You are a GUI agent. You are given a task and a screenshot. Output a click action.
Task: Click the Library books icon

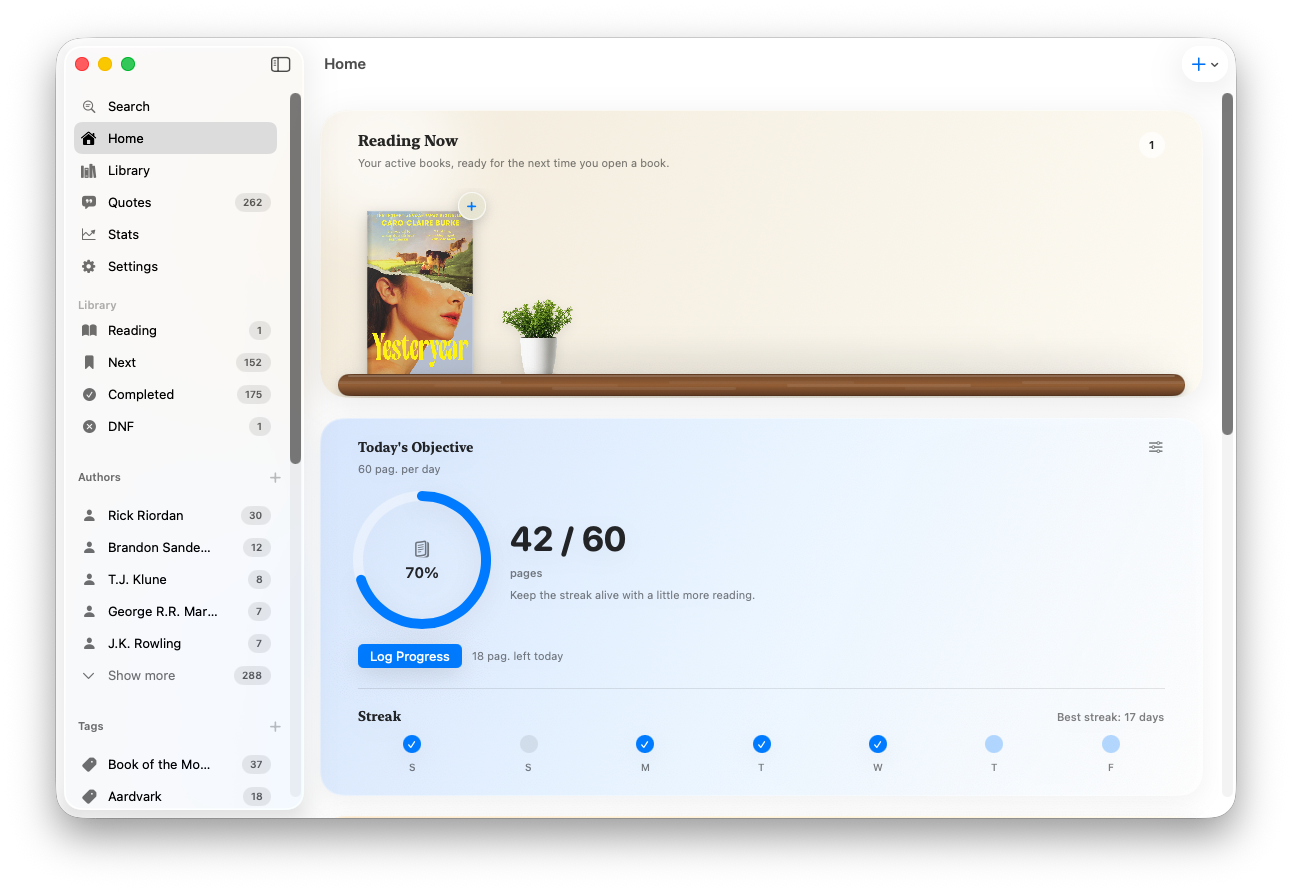click(x=89, y=170)
